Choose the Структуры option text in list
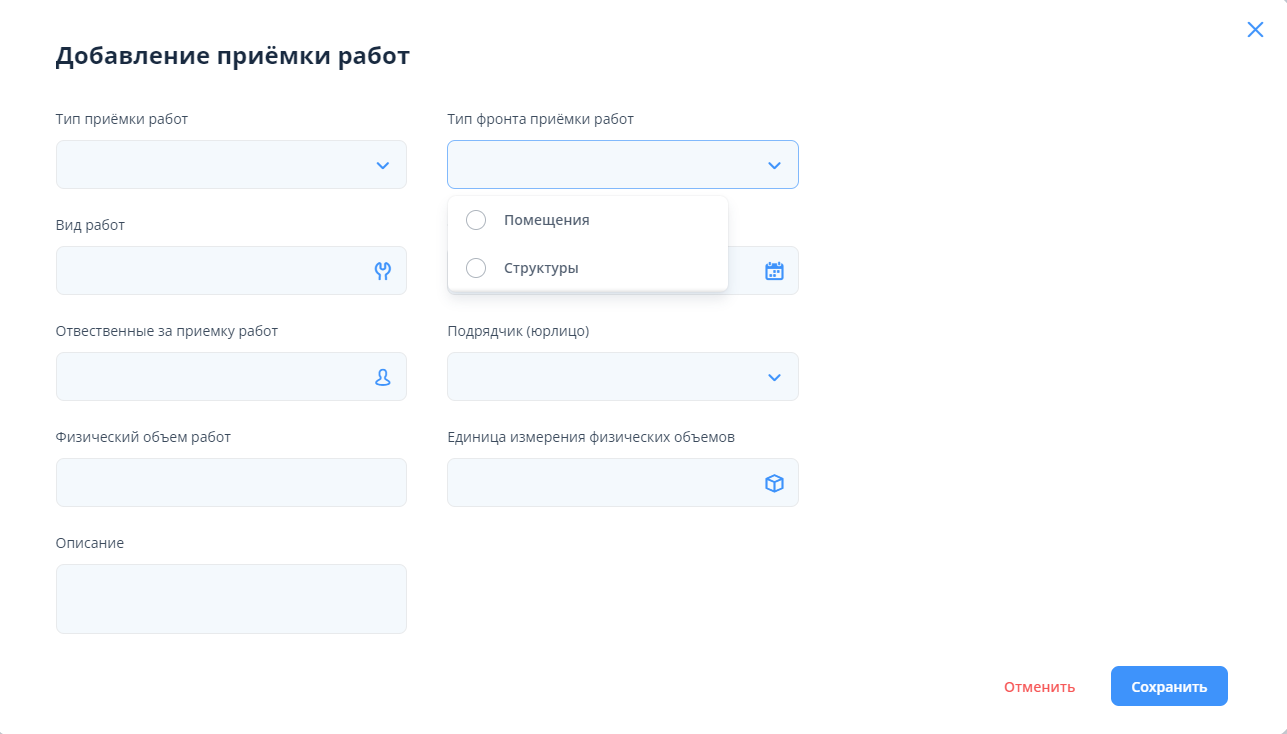 coord(541,268)
